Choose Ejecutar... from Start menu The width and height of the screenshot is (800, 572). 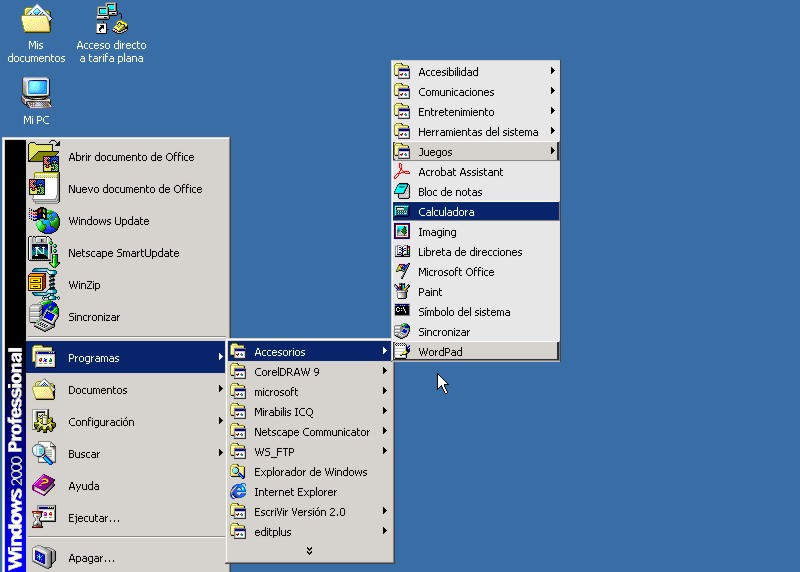click(x=126, y=517)
